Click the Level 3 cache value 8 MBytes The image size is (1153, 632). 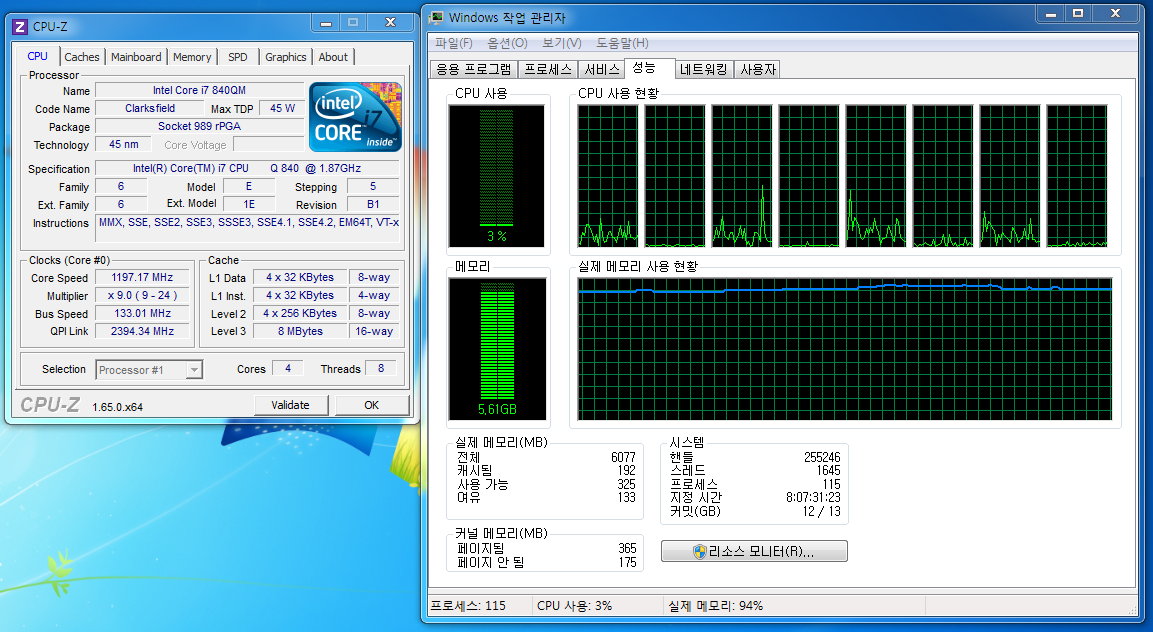300,331
